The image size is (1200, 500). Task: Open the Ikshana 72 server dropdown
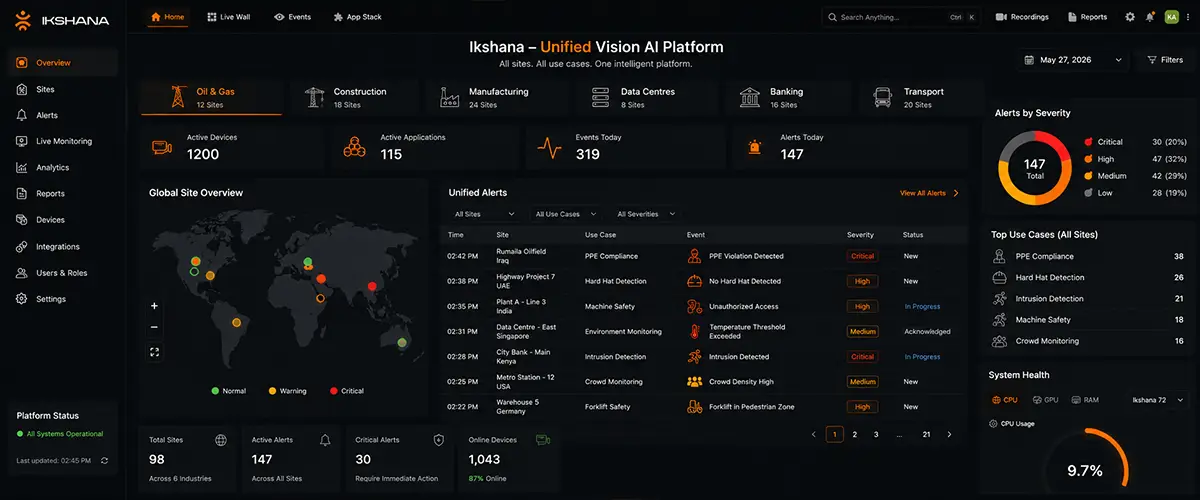coord(1157,399)
